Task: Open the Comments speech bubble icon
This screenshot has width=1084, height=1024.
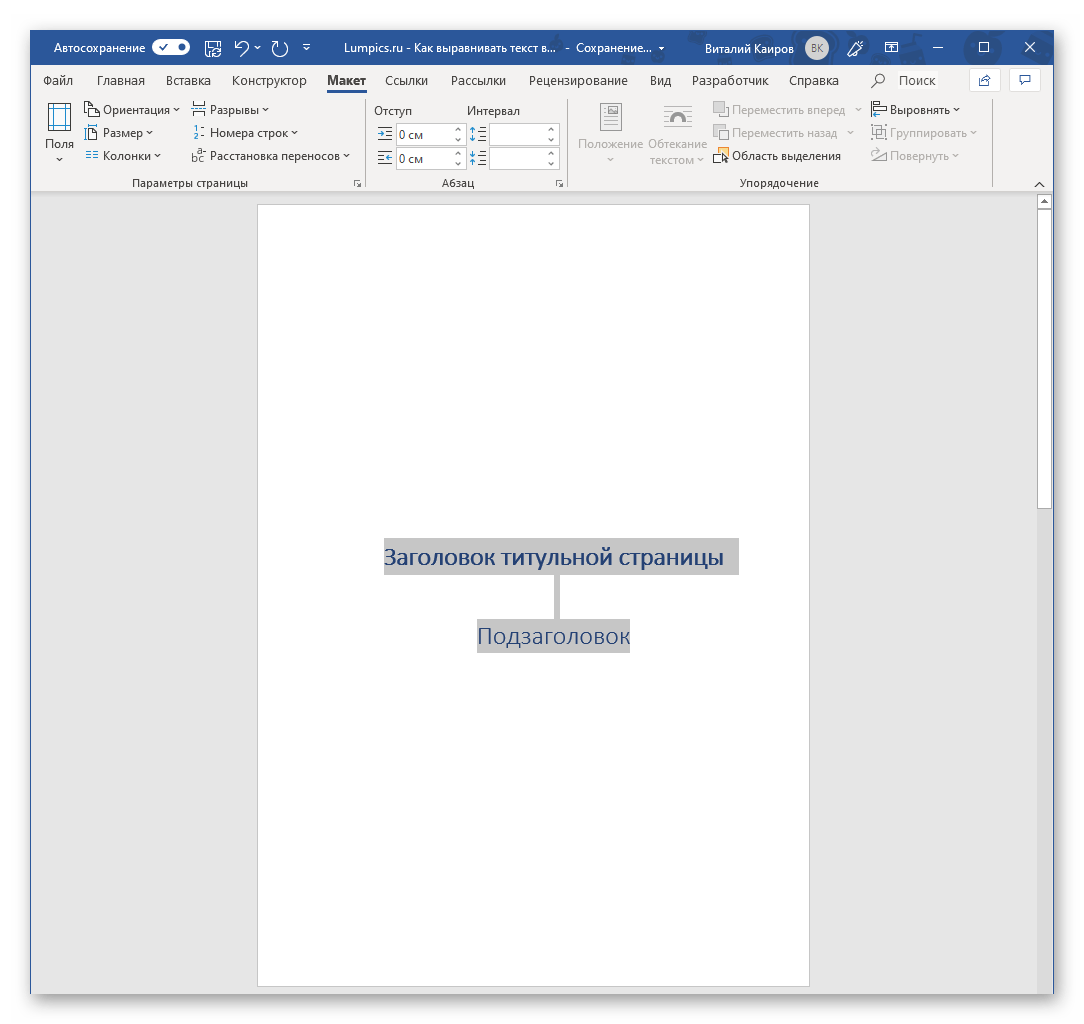Action: pos(1024,80)
